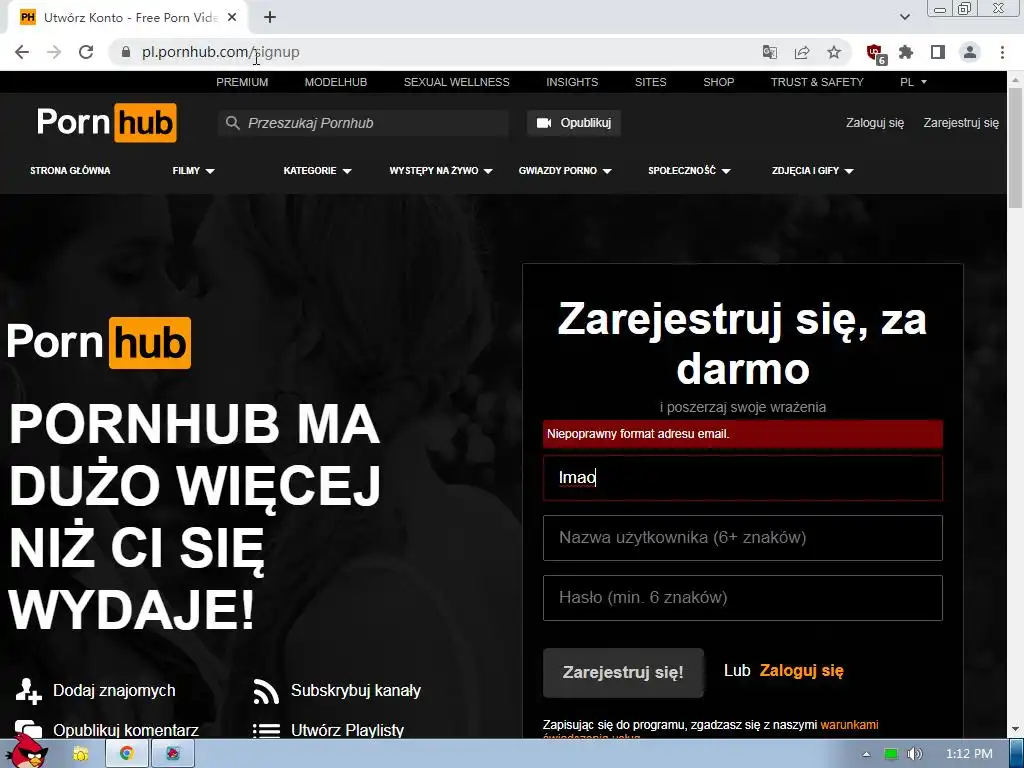Click the Hasło password field

click(x=743, y=598)
